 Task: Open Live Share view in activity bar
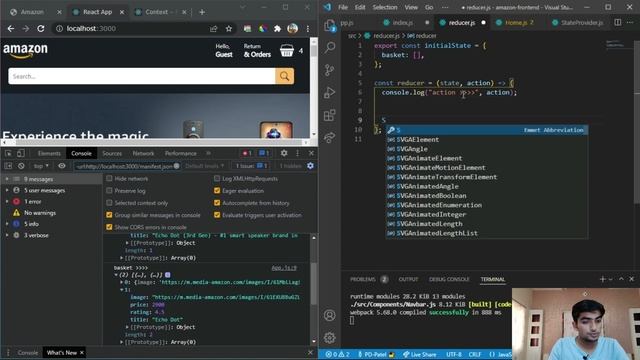click(x=330, y=137)
